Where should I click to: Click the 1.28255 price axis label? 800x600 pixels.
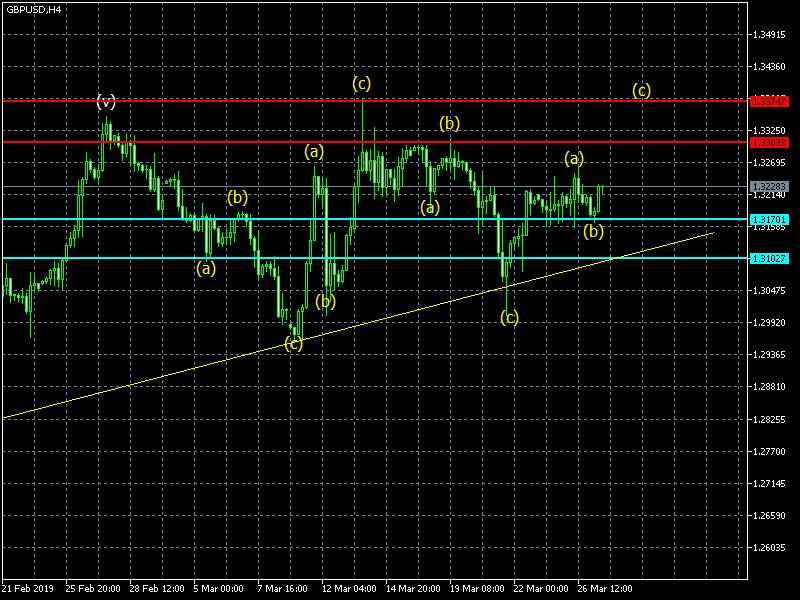pyautogui.click(x=769, y=419)
